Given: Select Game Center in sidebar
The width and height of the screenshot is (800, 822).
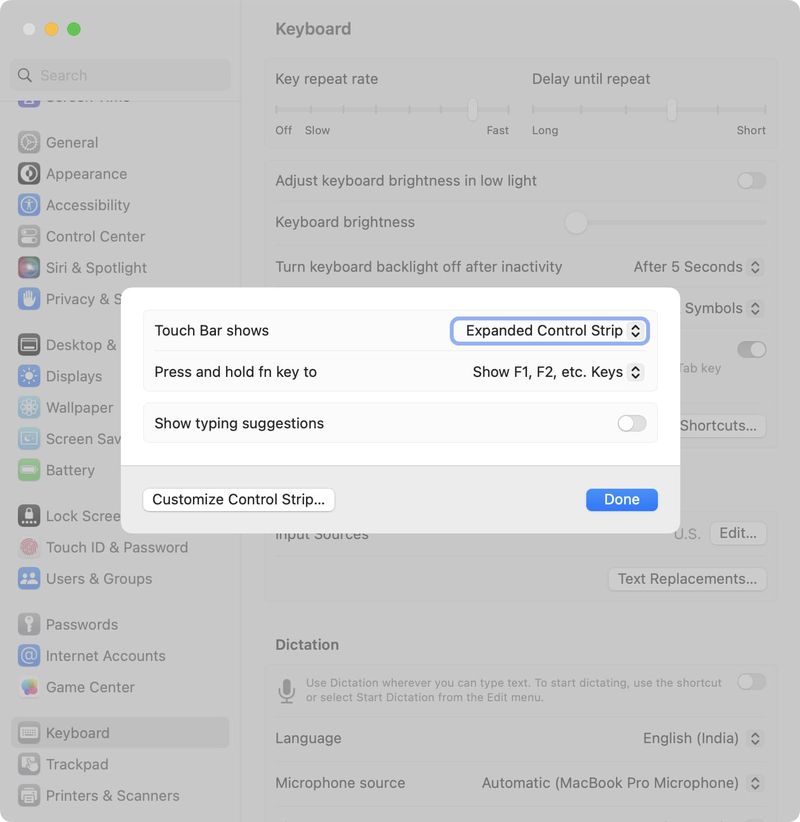Looking at the screenshot, I should pyautogui.click(x=121, y=687).
